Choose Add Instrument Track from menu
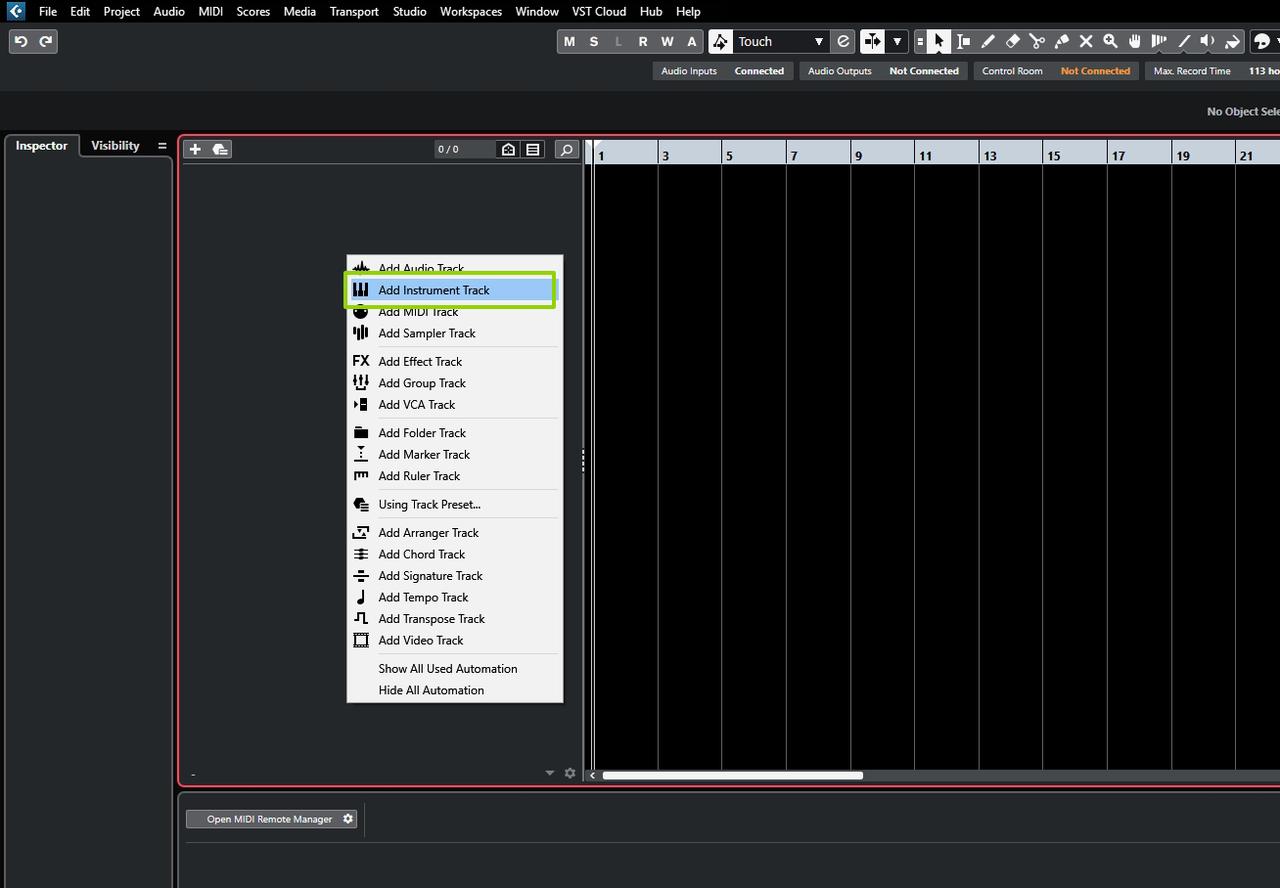 (x=434, y=290)
